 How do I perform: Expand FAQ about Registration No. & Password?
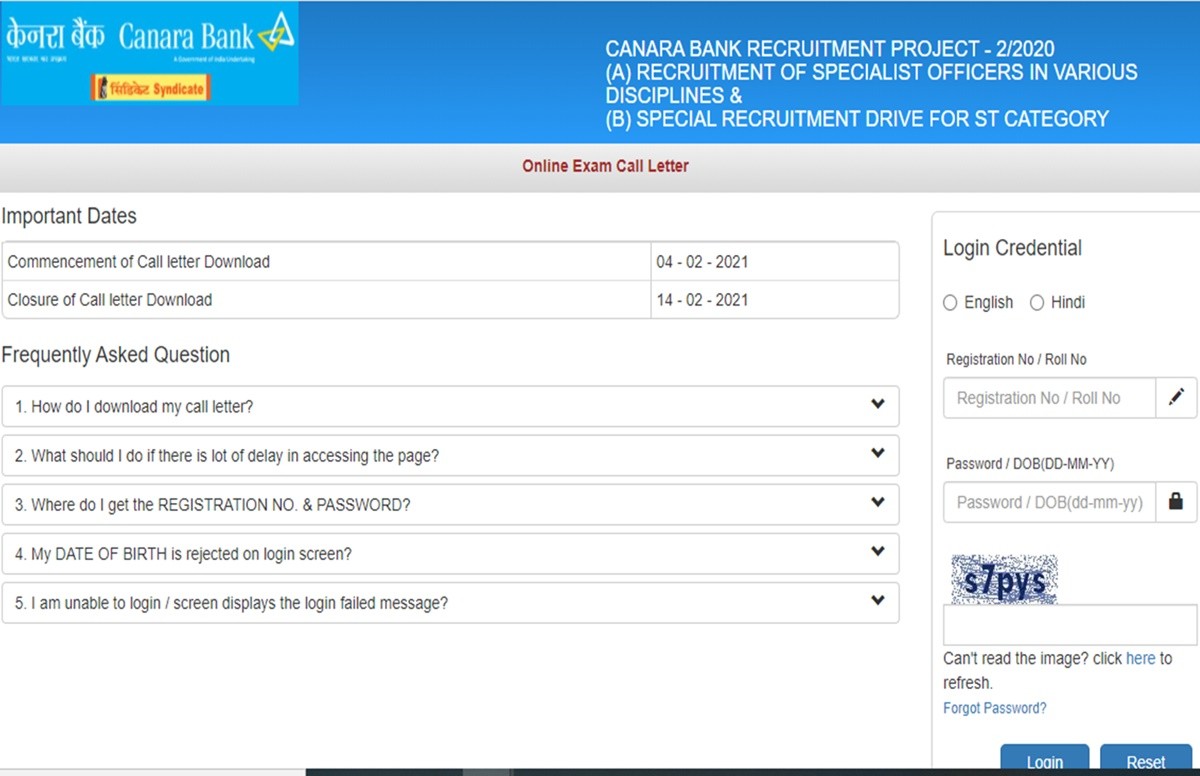[x=212, y=505]
